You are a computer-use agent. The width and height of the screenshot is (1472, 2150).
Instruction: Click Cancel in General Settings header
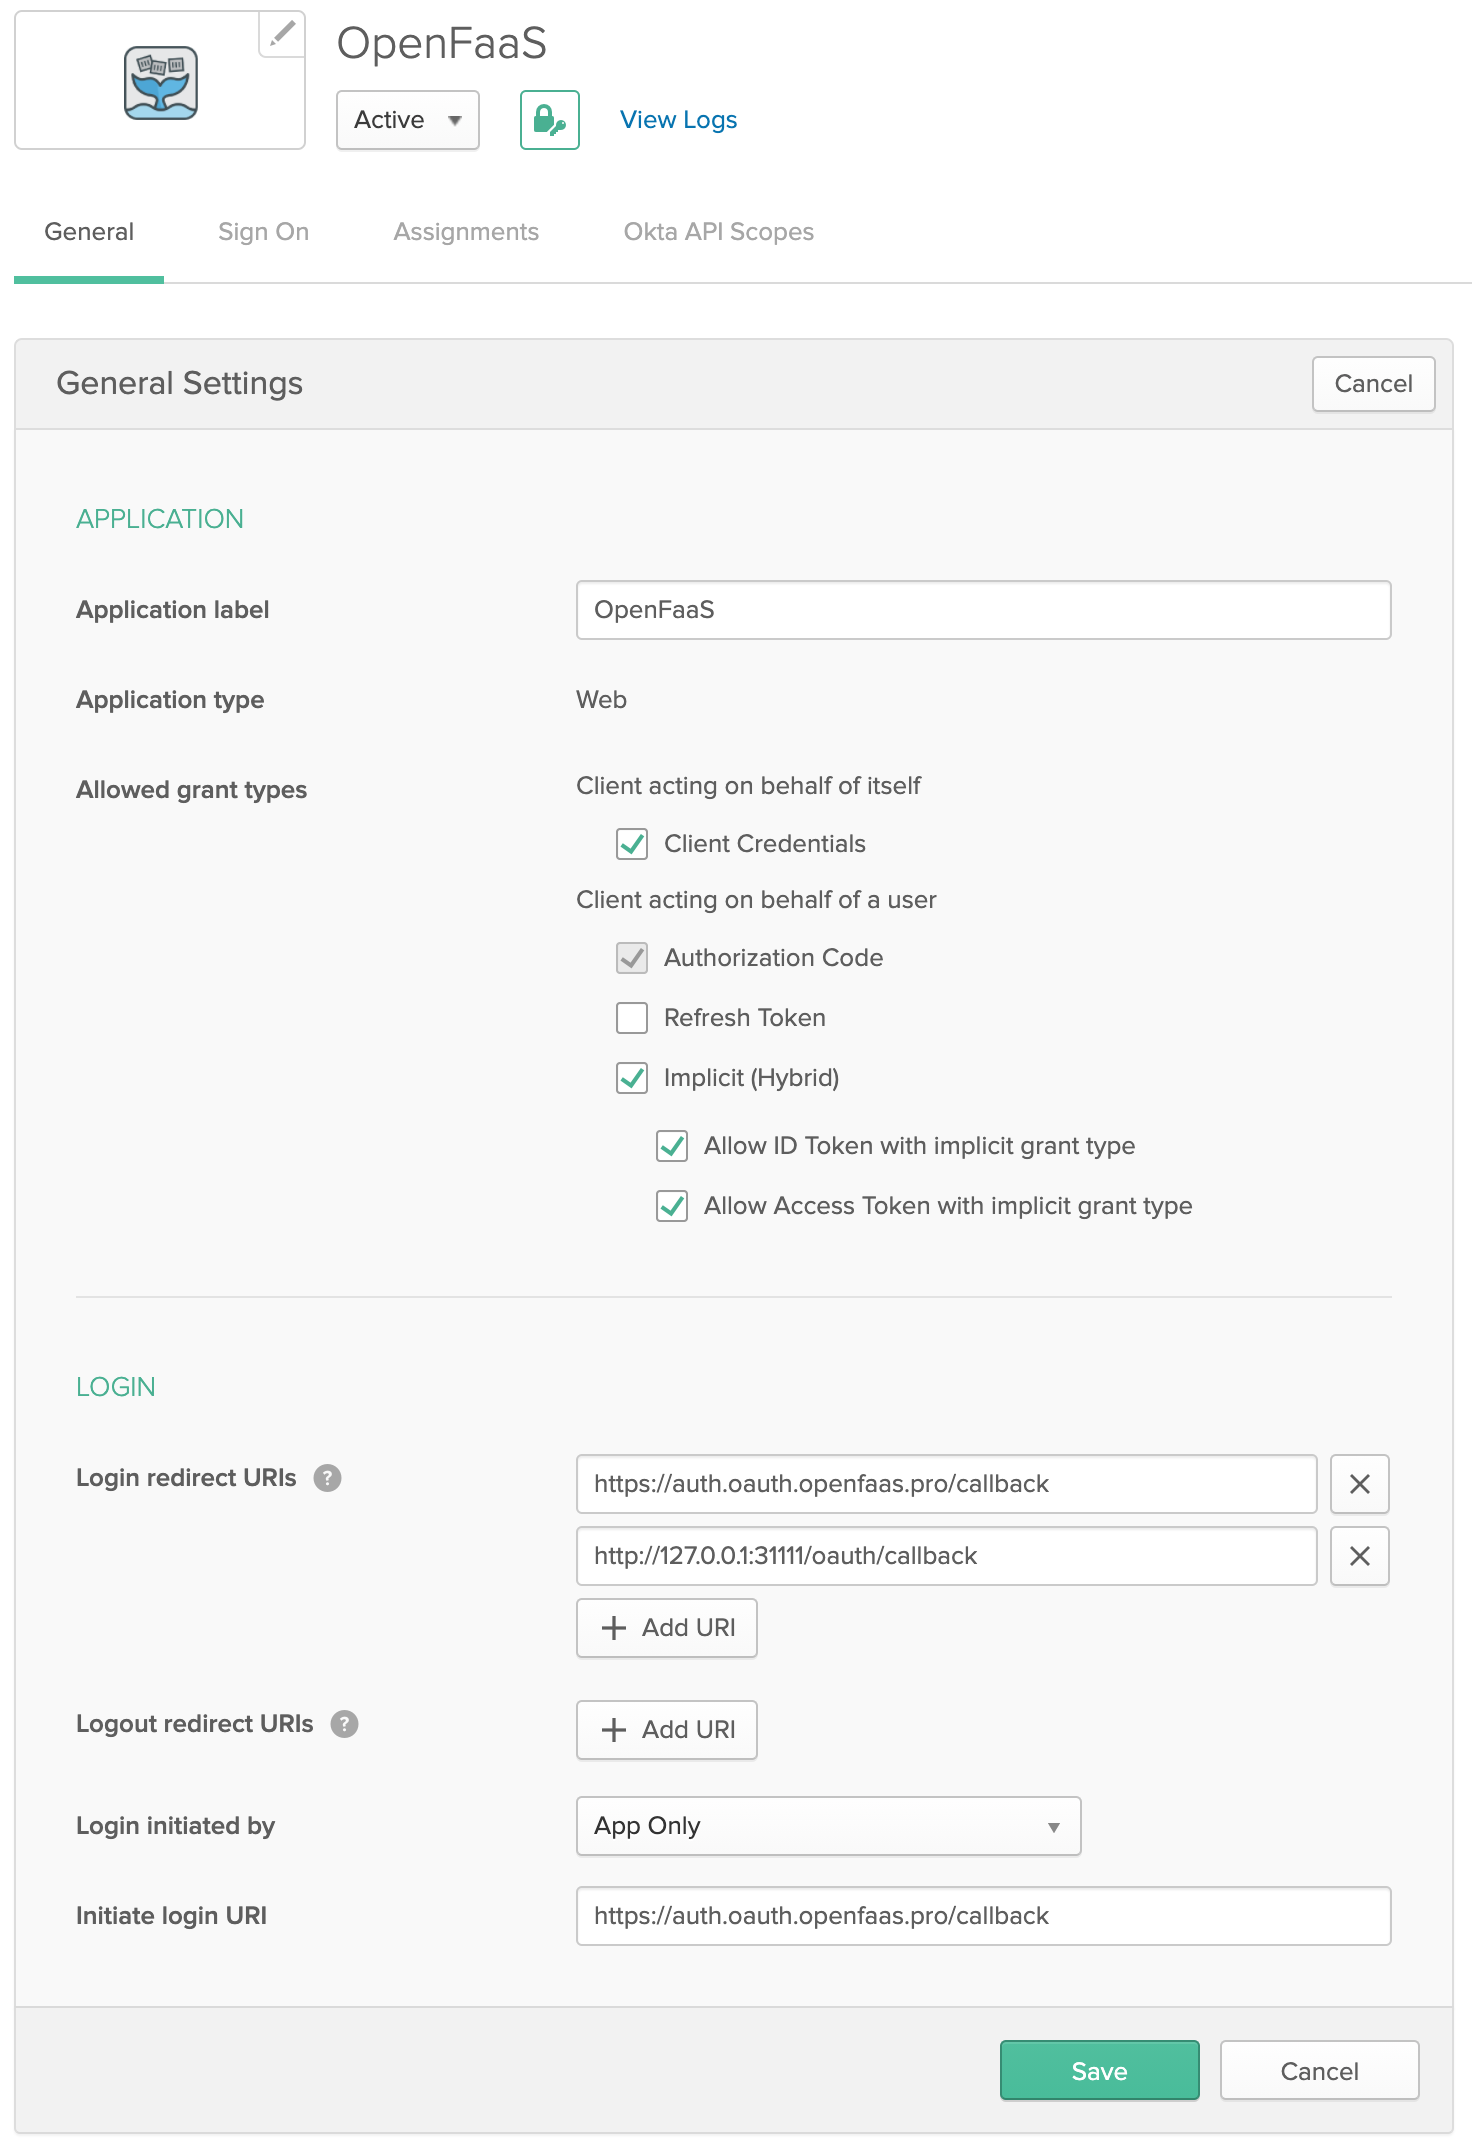(1374, 384)
